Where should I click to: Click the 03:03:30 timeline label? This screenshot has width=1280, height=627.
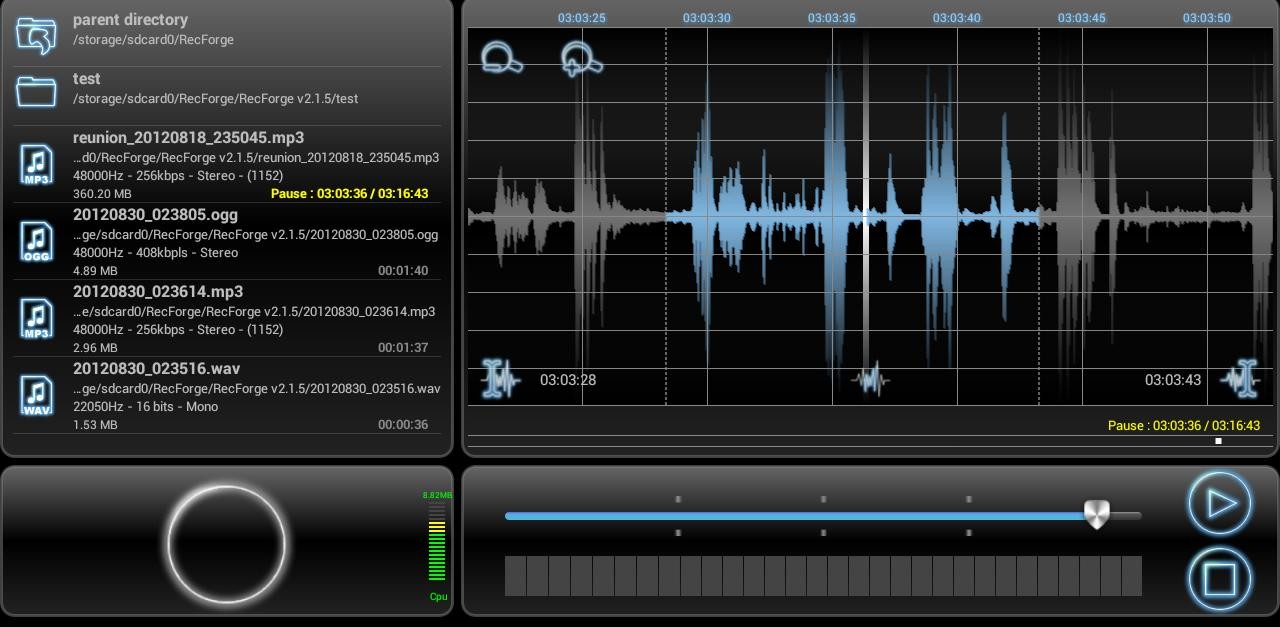[707, 18]
